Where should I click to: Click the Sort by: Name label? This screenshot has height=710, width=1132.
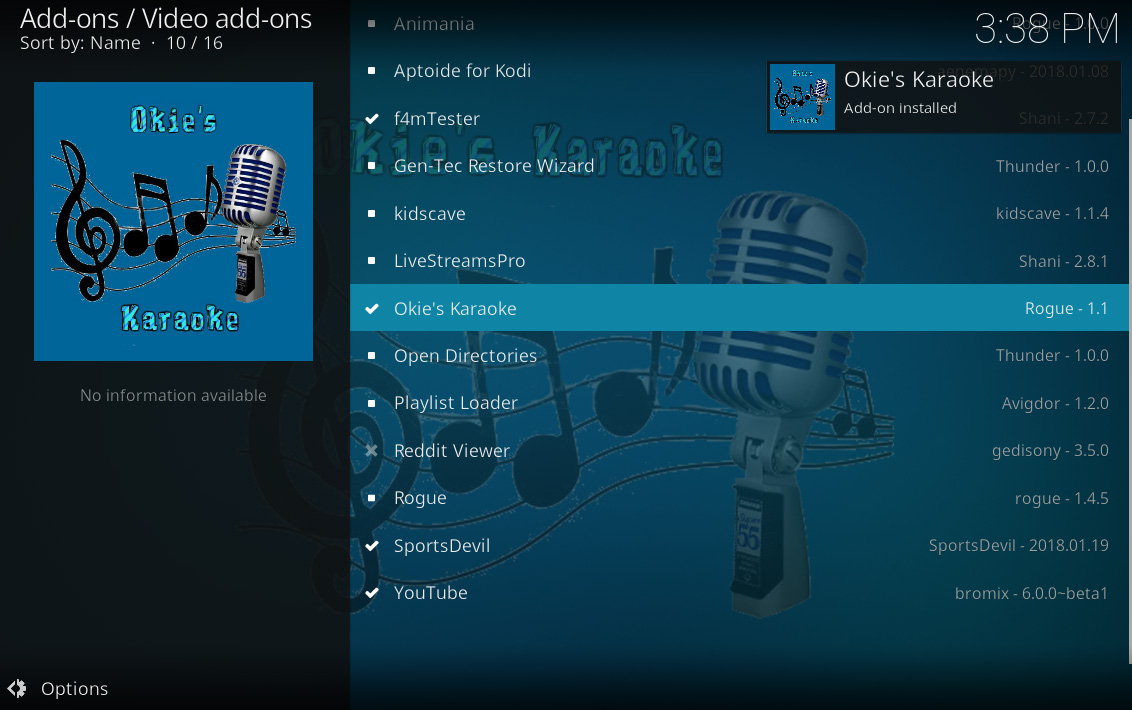[x=80, y=43]
